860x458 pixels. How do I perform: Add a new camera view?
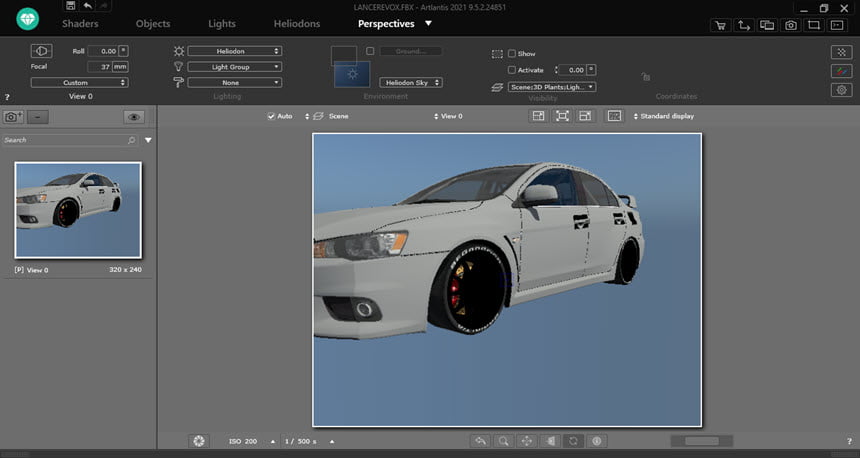[x=13, y=116]
